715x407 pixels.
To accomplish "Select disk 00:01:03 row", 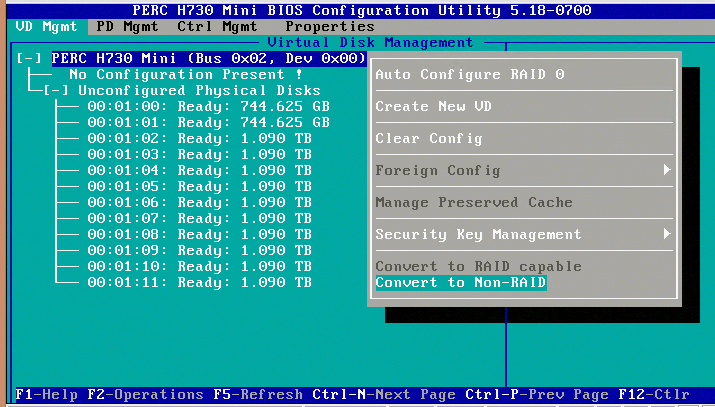I will (199, 154).
